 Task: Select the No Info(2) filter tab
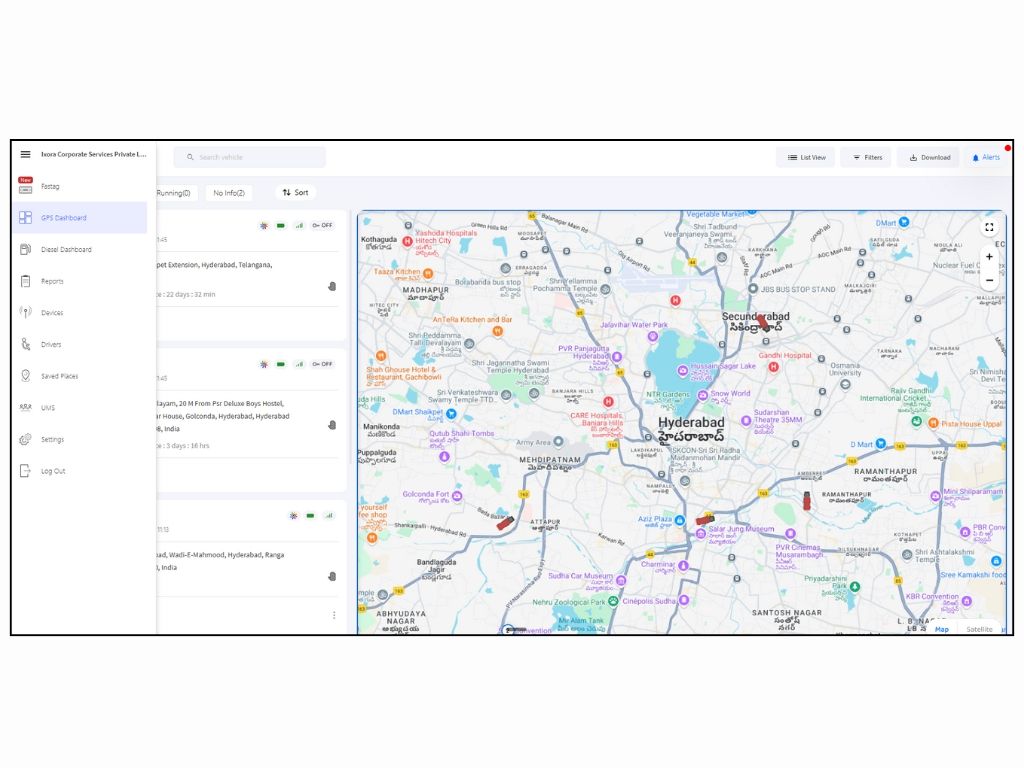[x=229, y=193]
